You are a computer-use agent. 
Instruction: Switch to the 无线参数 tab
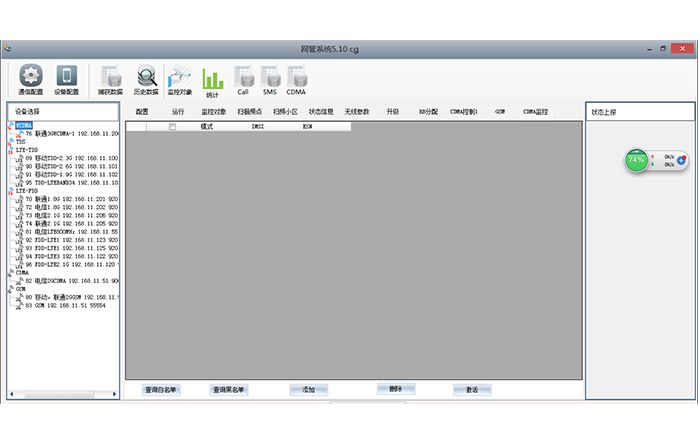click(357, 112)
